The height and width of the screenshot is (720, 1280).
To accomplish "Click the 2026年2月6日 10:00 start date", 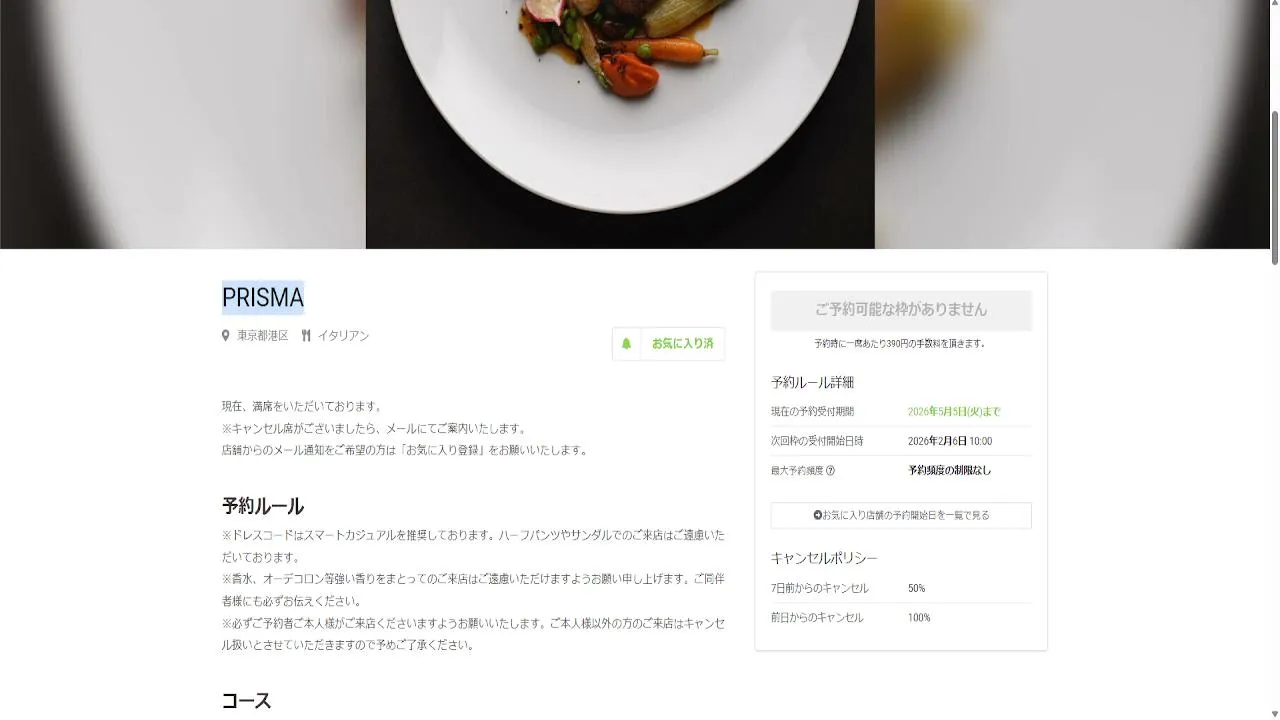I will point(950,441).
